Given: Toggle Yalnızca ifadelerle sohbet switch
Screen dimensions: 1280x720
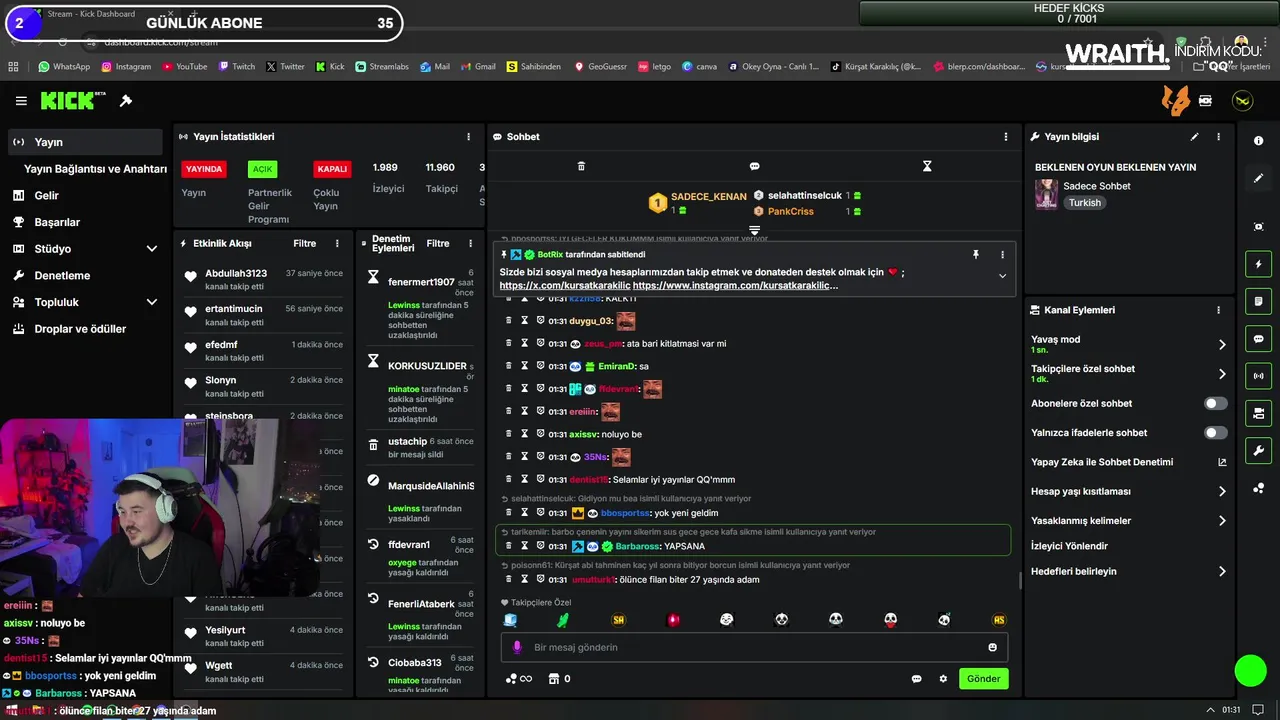Looking at the screenshot, I should 1215,433.
